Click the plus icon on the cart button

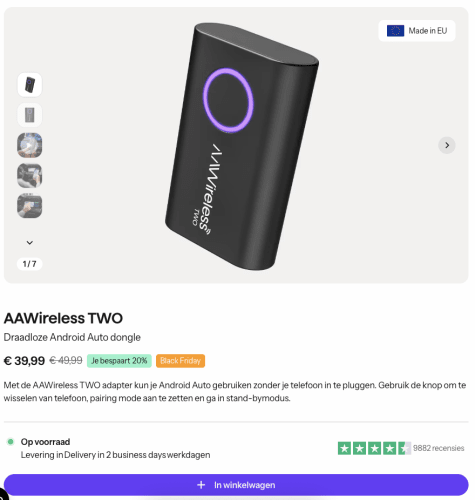click(201, 485)
